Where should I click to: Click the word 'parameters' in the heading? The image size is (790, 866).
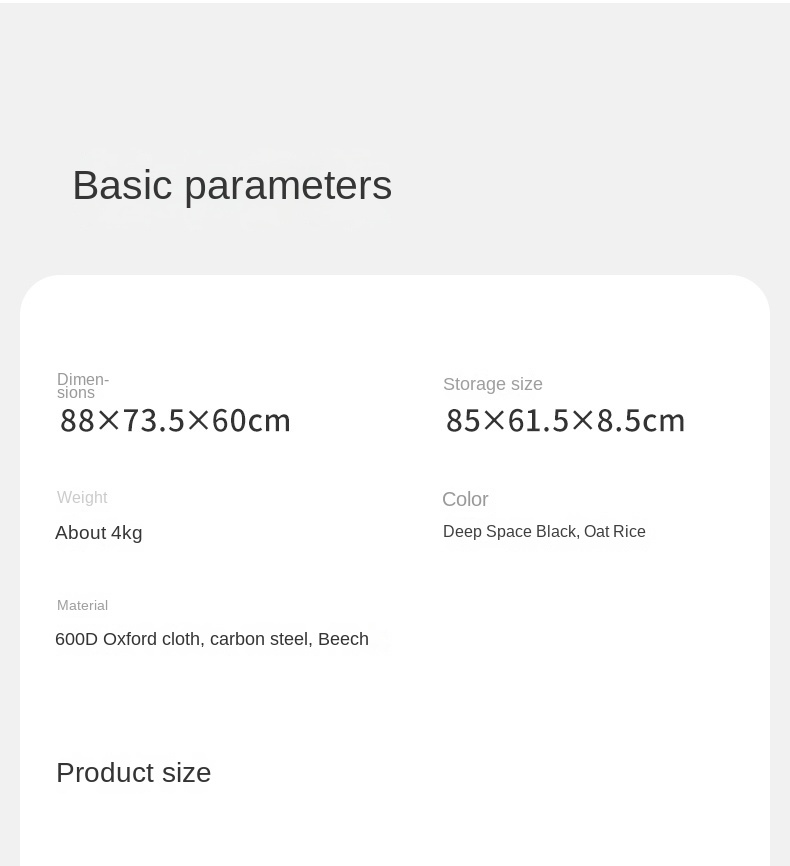pos(288,186)
